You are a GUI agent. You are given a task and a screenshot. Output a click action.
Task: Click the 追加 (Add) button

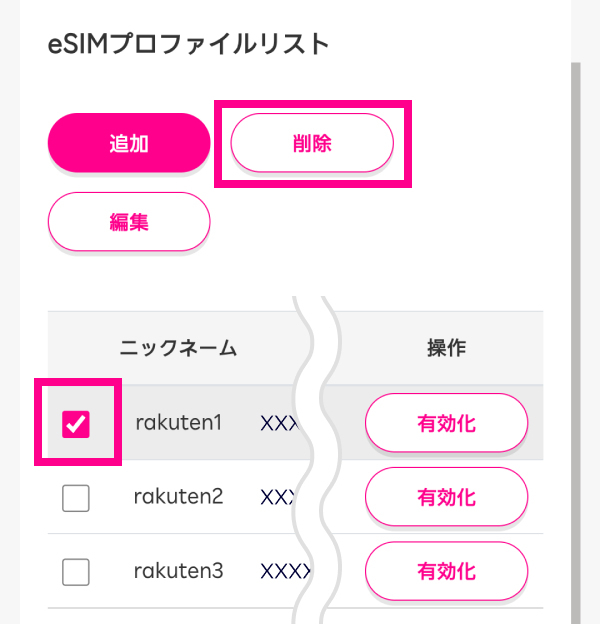(x=129, y=143)
